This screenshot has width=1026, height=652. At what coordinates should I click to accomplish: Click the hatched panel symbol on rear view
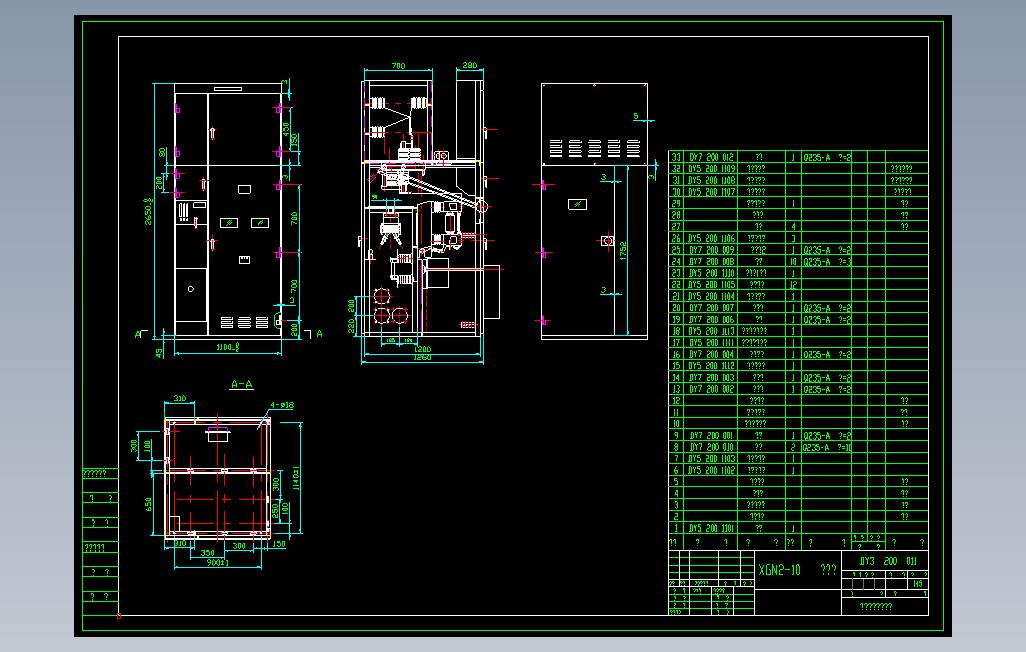(576, 203)
